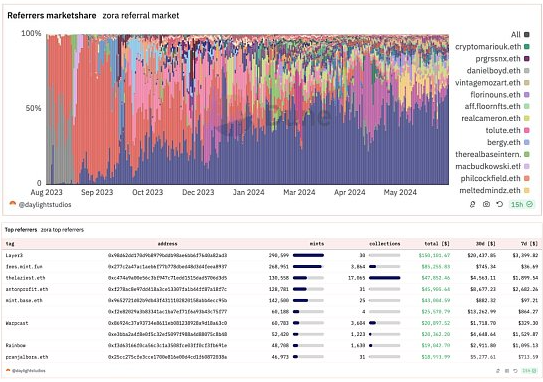543x382 pixels.
Task: Sort table by 30d [$] column header
Action: [x=485, y=244]
